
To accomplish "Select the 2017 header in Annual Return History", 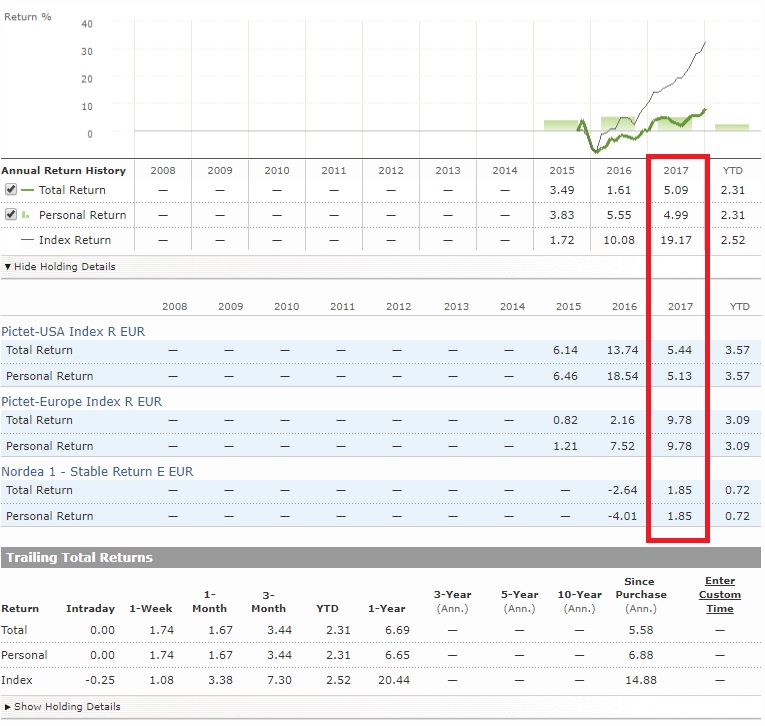I will pos(677,171).
